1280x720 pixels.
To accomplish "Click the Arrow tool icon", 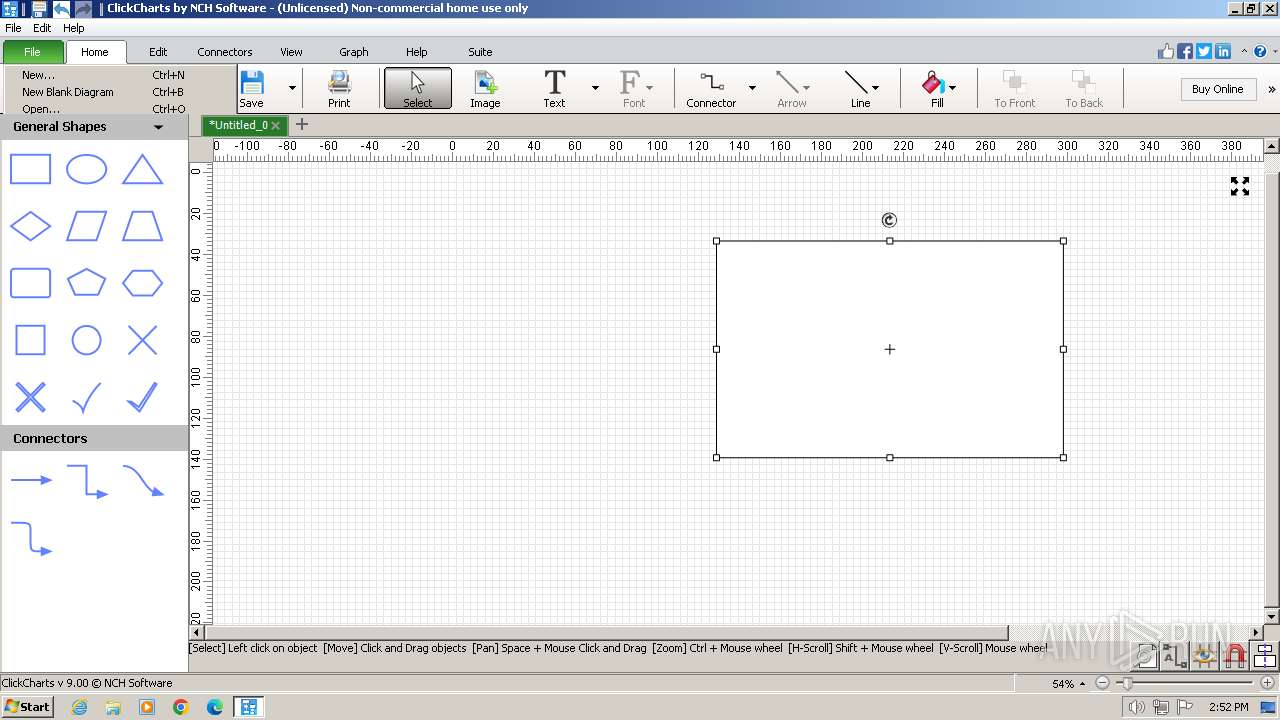I will click(792, 88).
